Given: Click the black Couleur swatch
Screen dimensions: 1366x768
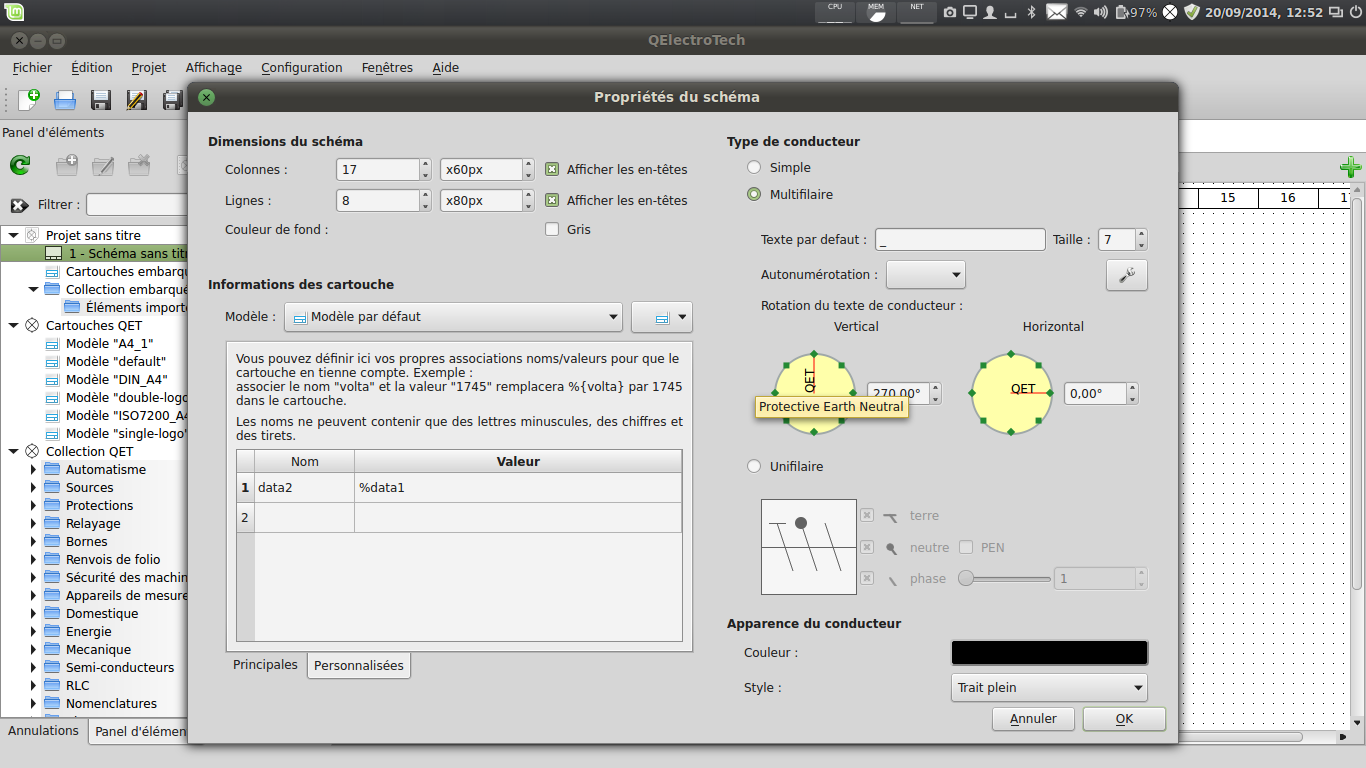Looking at the screenshot, I should tap(1048, 653).
